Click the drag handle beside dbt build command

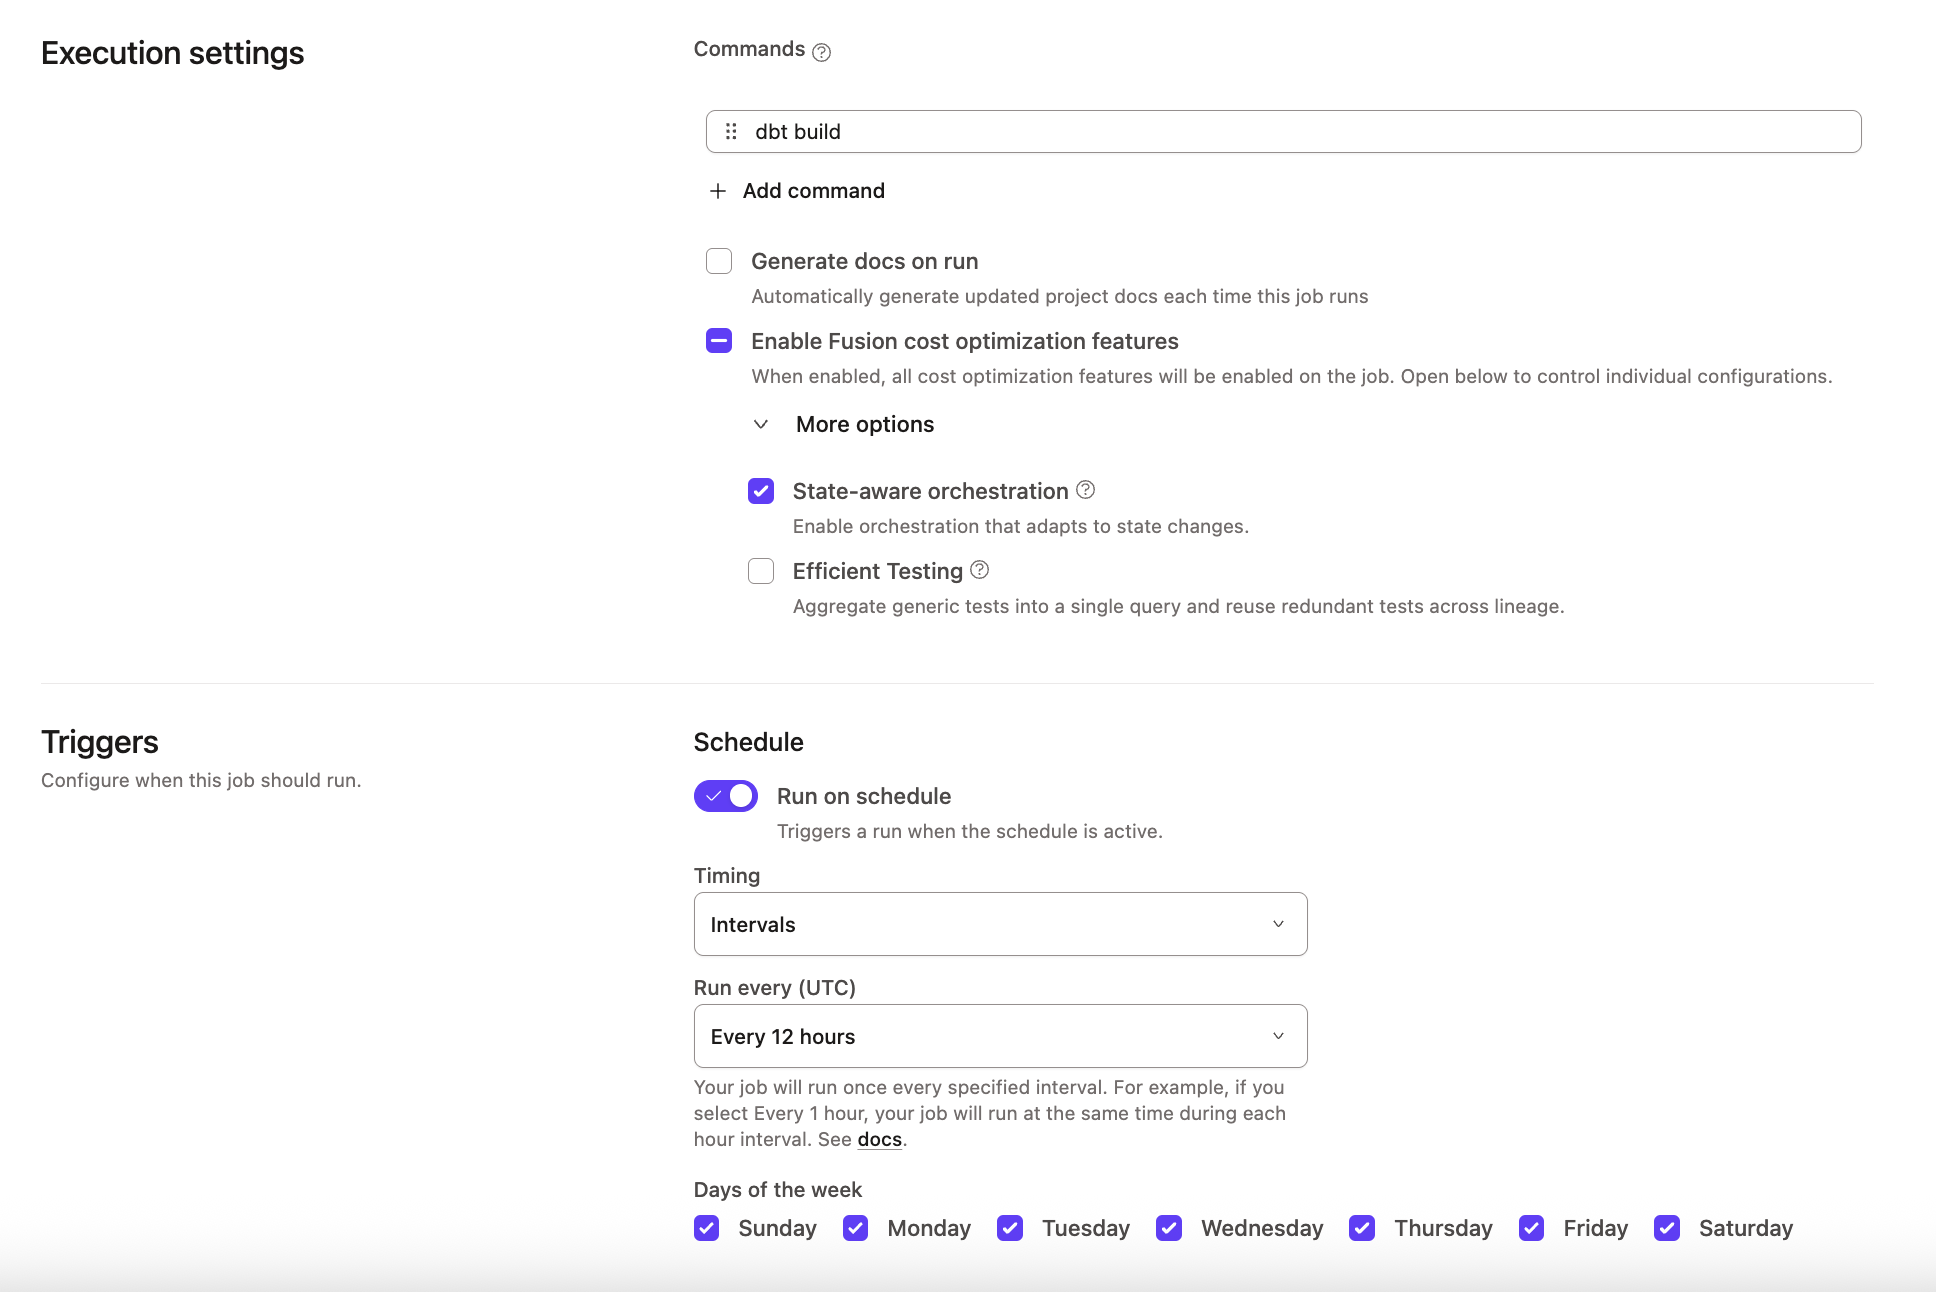click(x=730, y=131)
